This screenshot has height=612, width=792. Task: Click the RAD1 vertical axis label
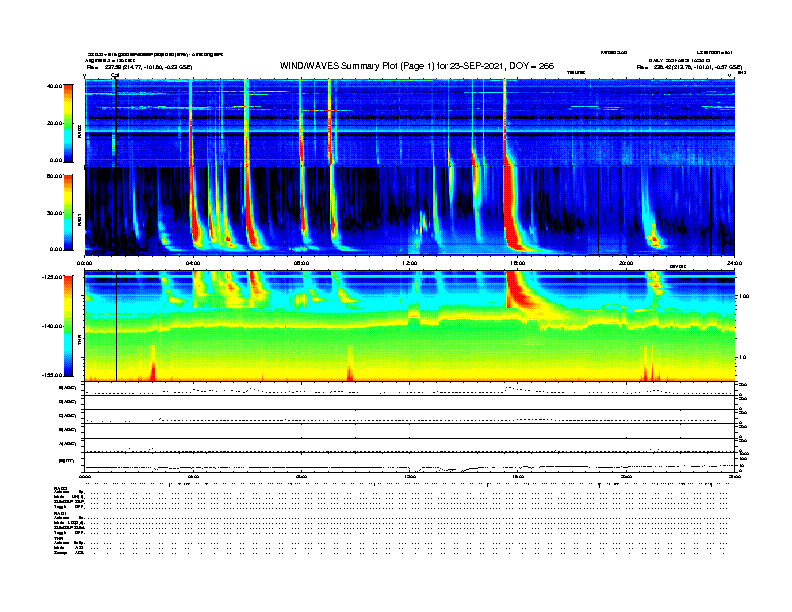point(79,219)
